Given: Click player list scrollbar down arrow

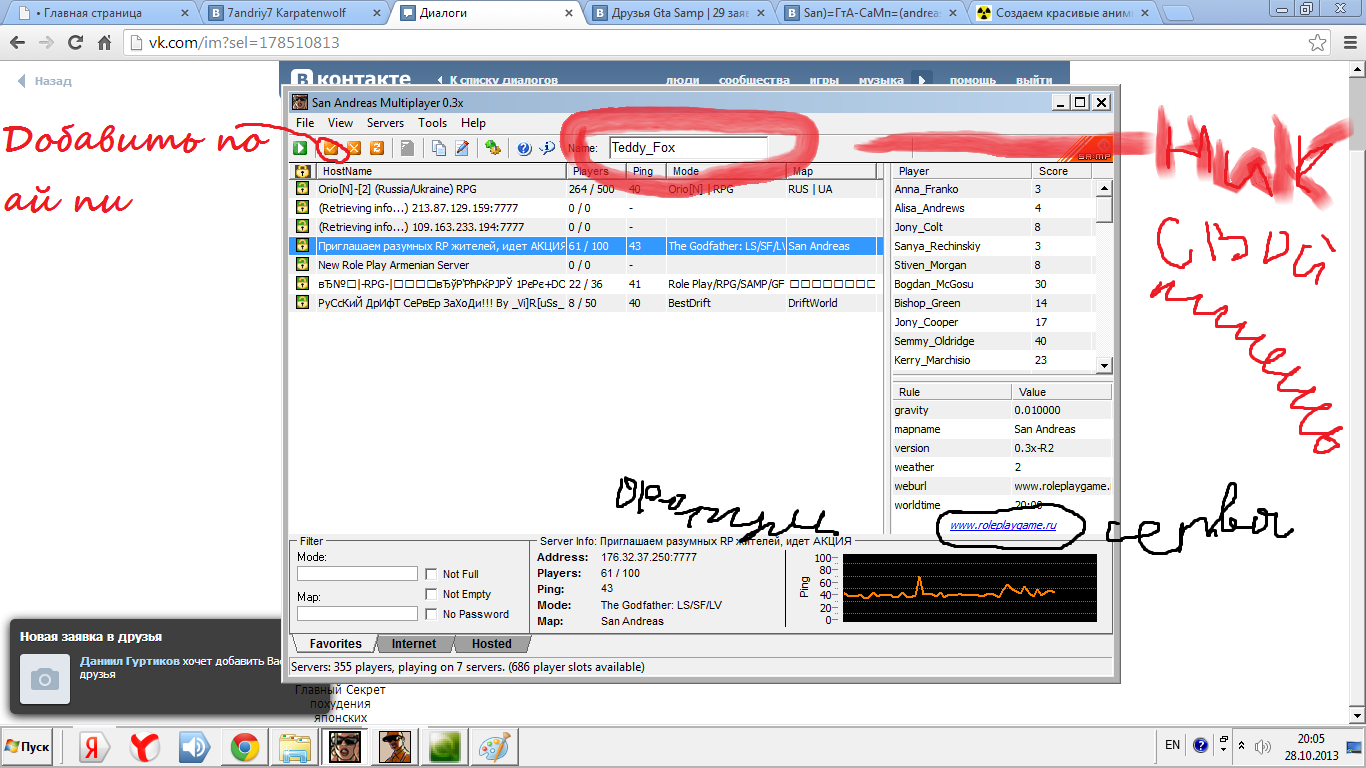Looking at the screenshot, I should click(1103, 366).
